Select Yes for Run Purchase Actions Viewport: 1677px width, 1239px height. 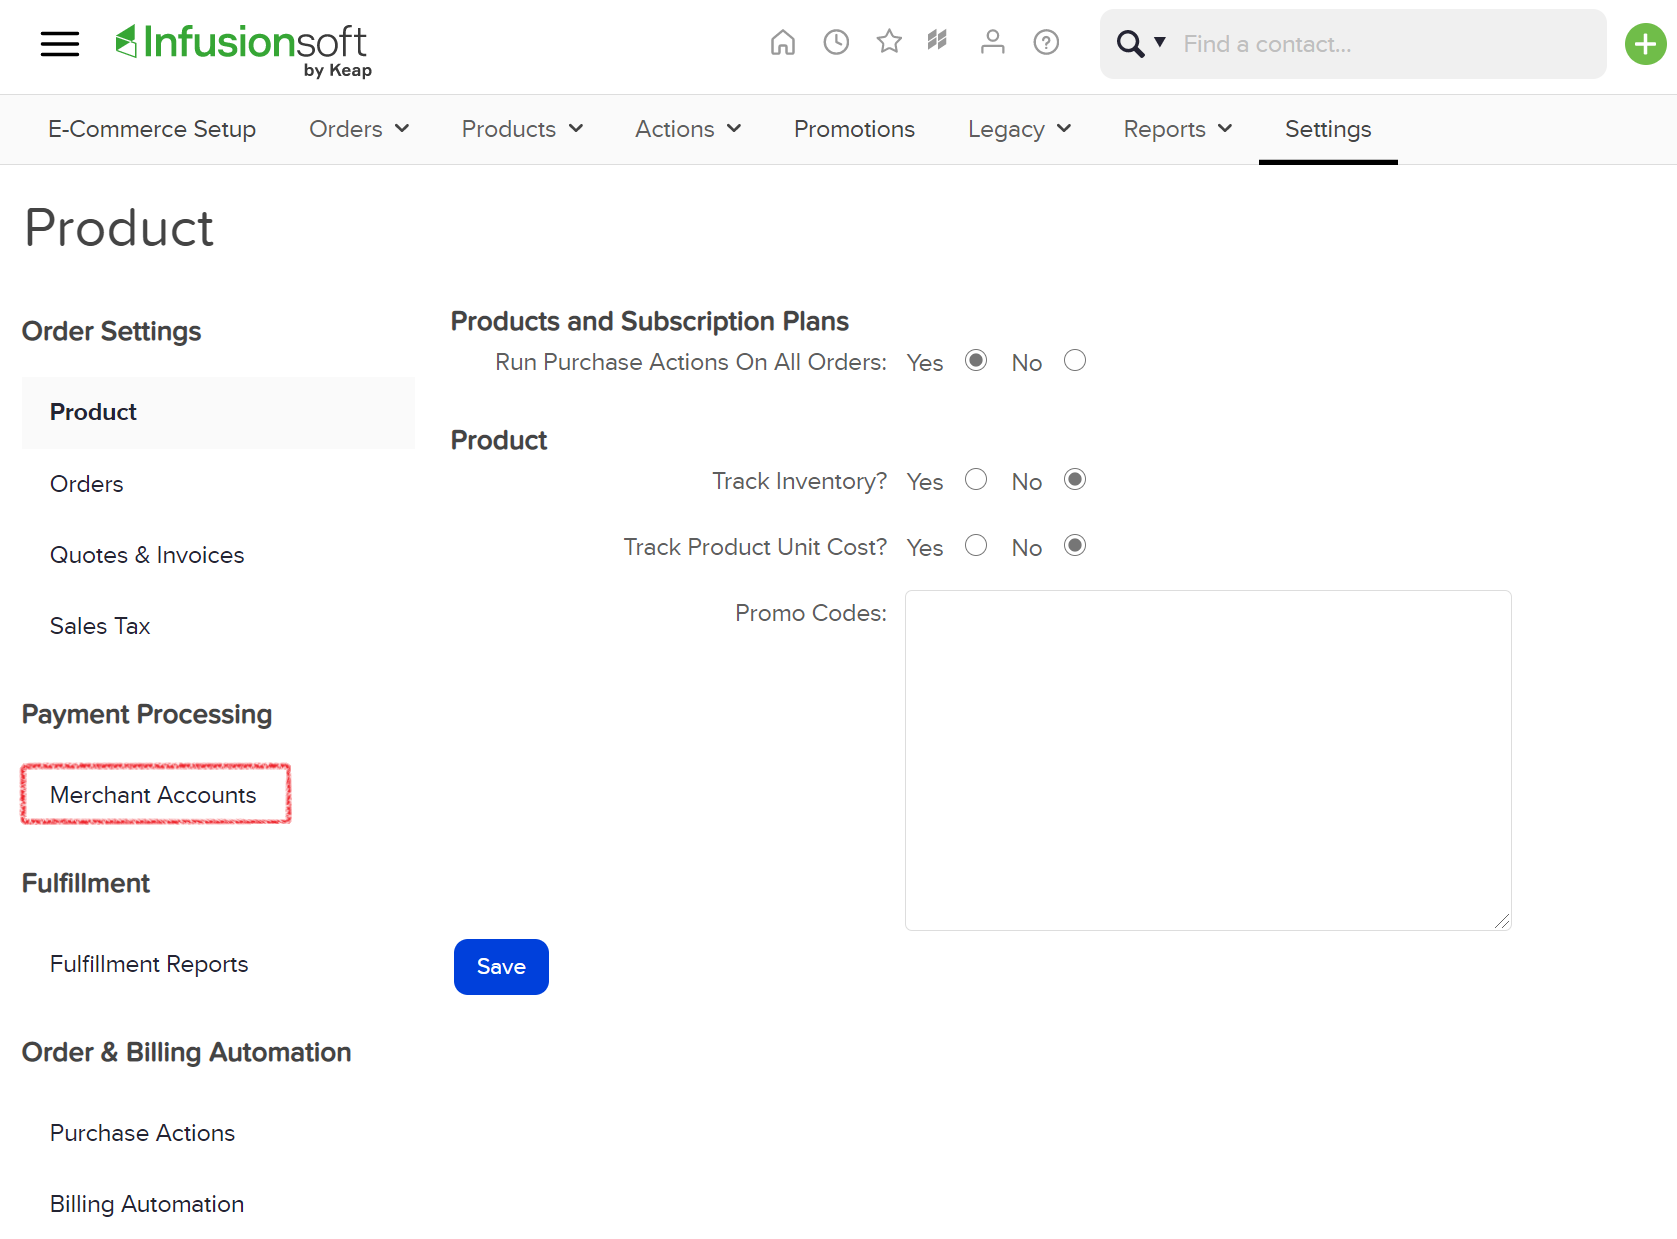pyautogui.click(x=976, y=360)
